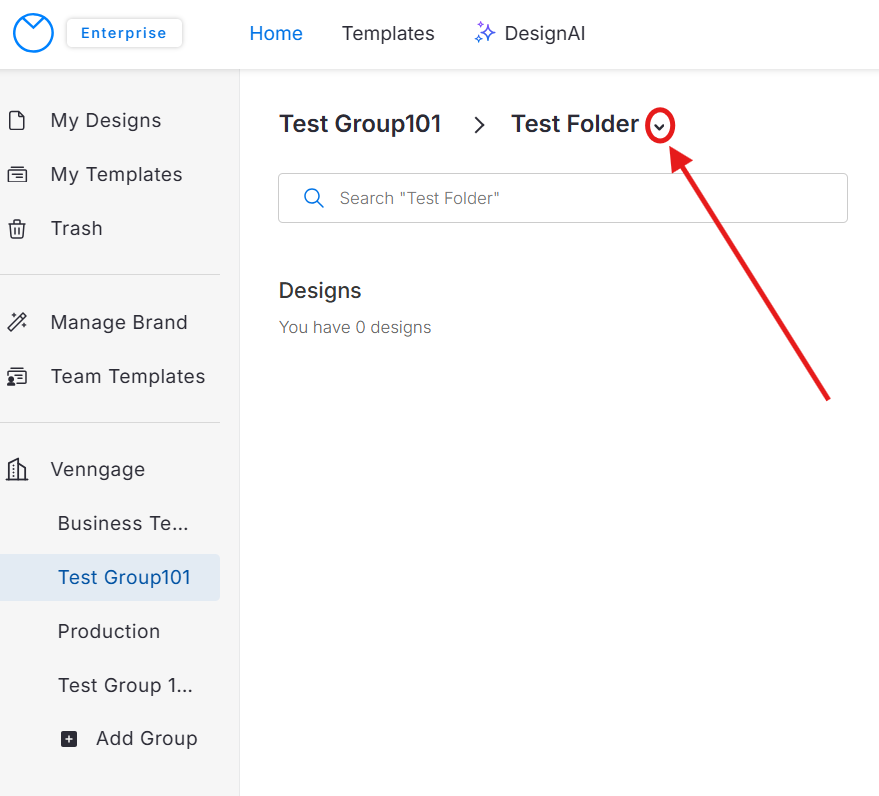Switch to the Templates tab
Image resolution: width=879 pixels, height=796 pixels.
point(388,33)
